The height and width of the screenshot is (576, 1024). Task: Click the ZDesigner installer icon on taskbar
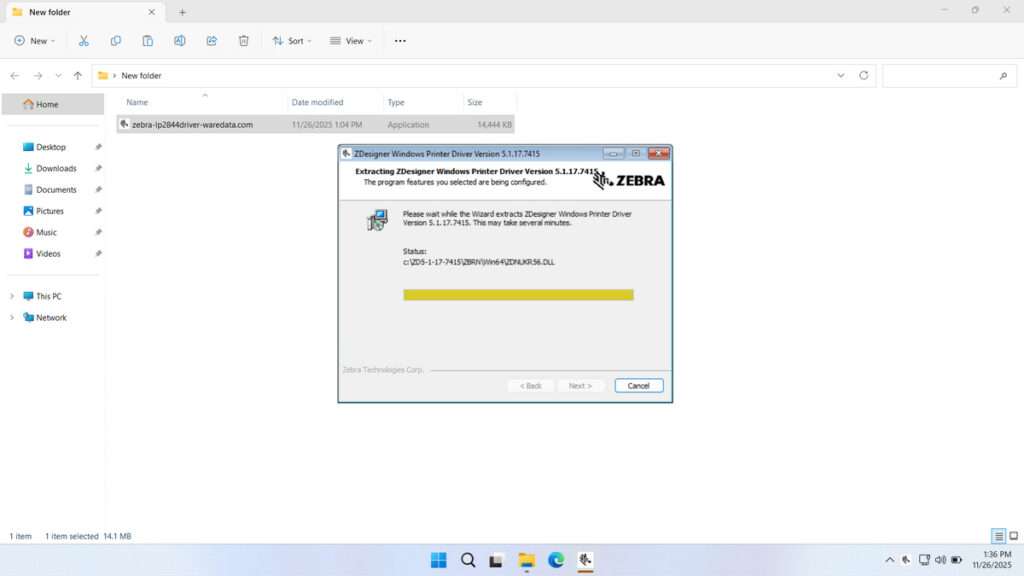(584, 560)
